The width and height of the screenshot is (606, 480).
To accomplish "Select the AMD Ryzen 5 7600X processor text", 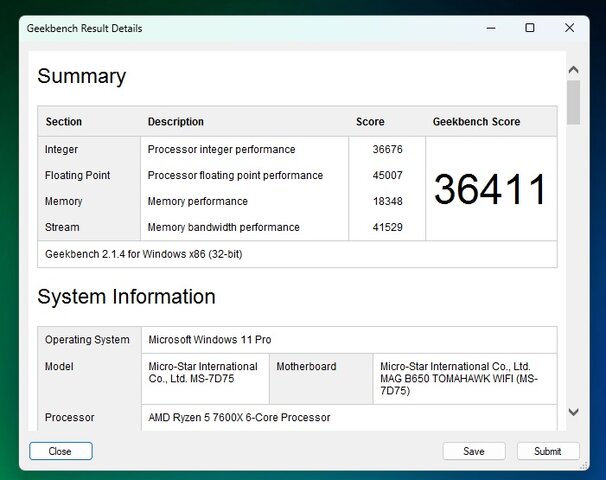I will click(x=239, y=417).
